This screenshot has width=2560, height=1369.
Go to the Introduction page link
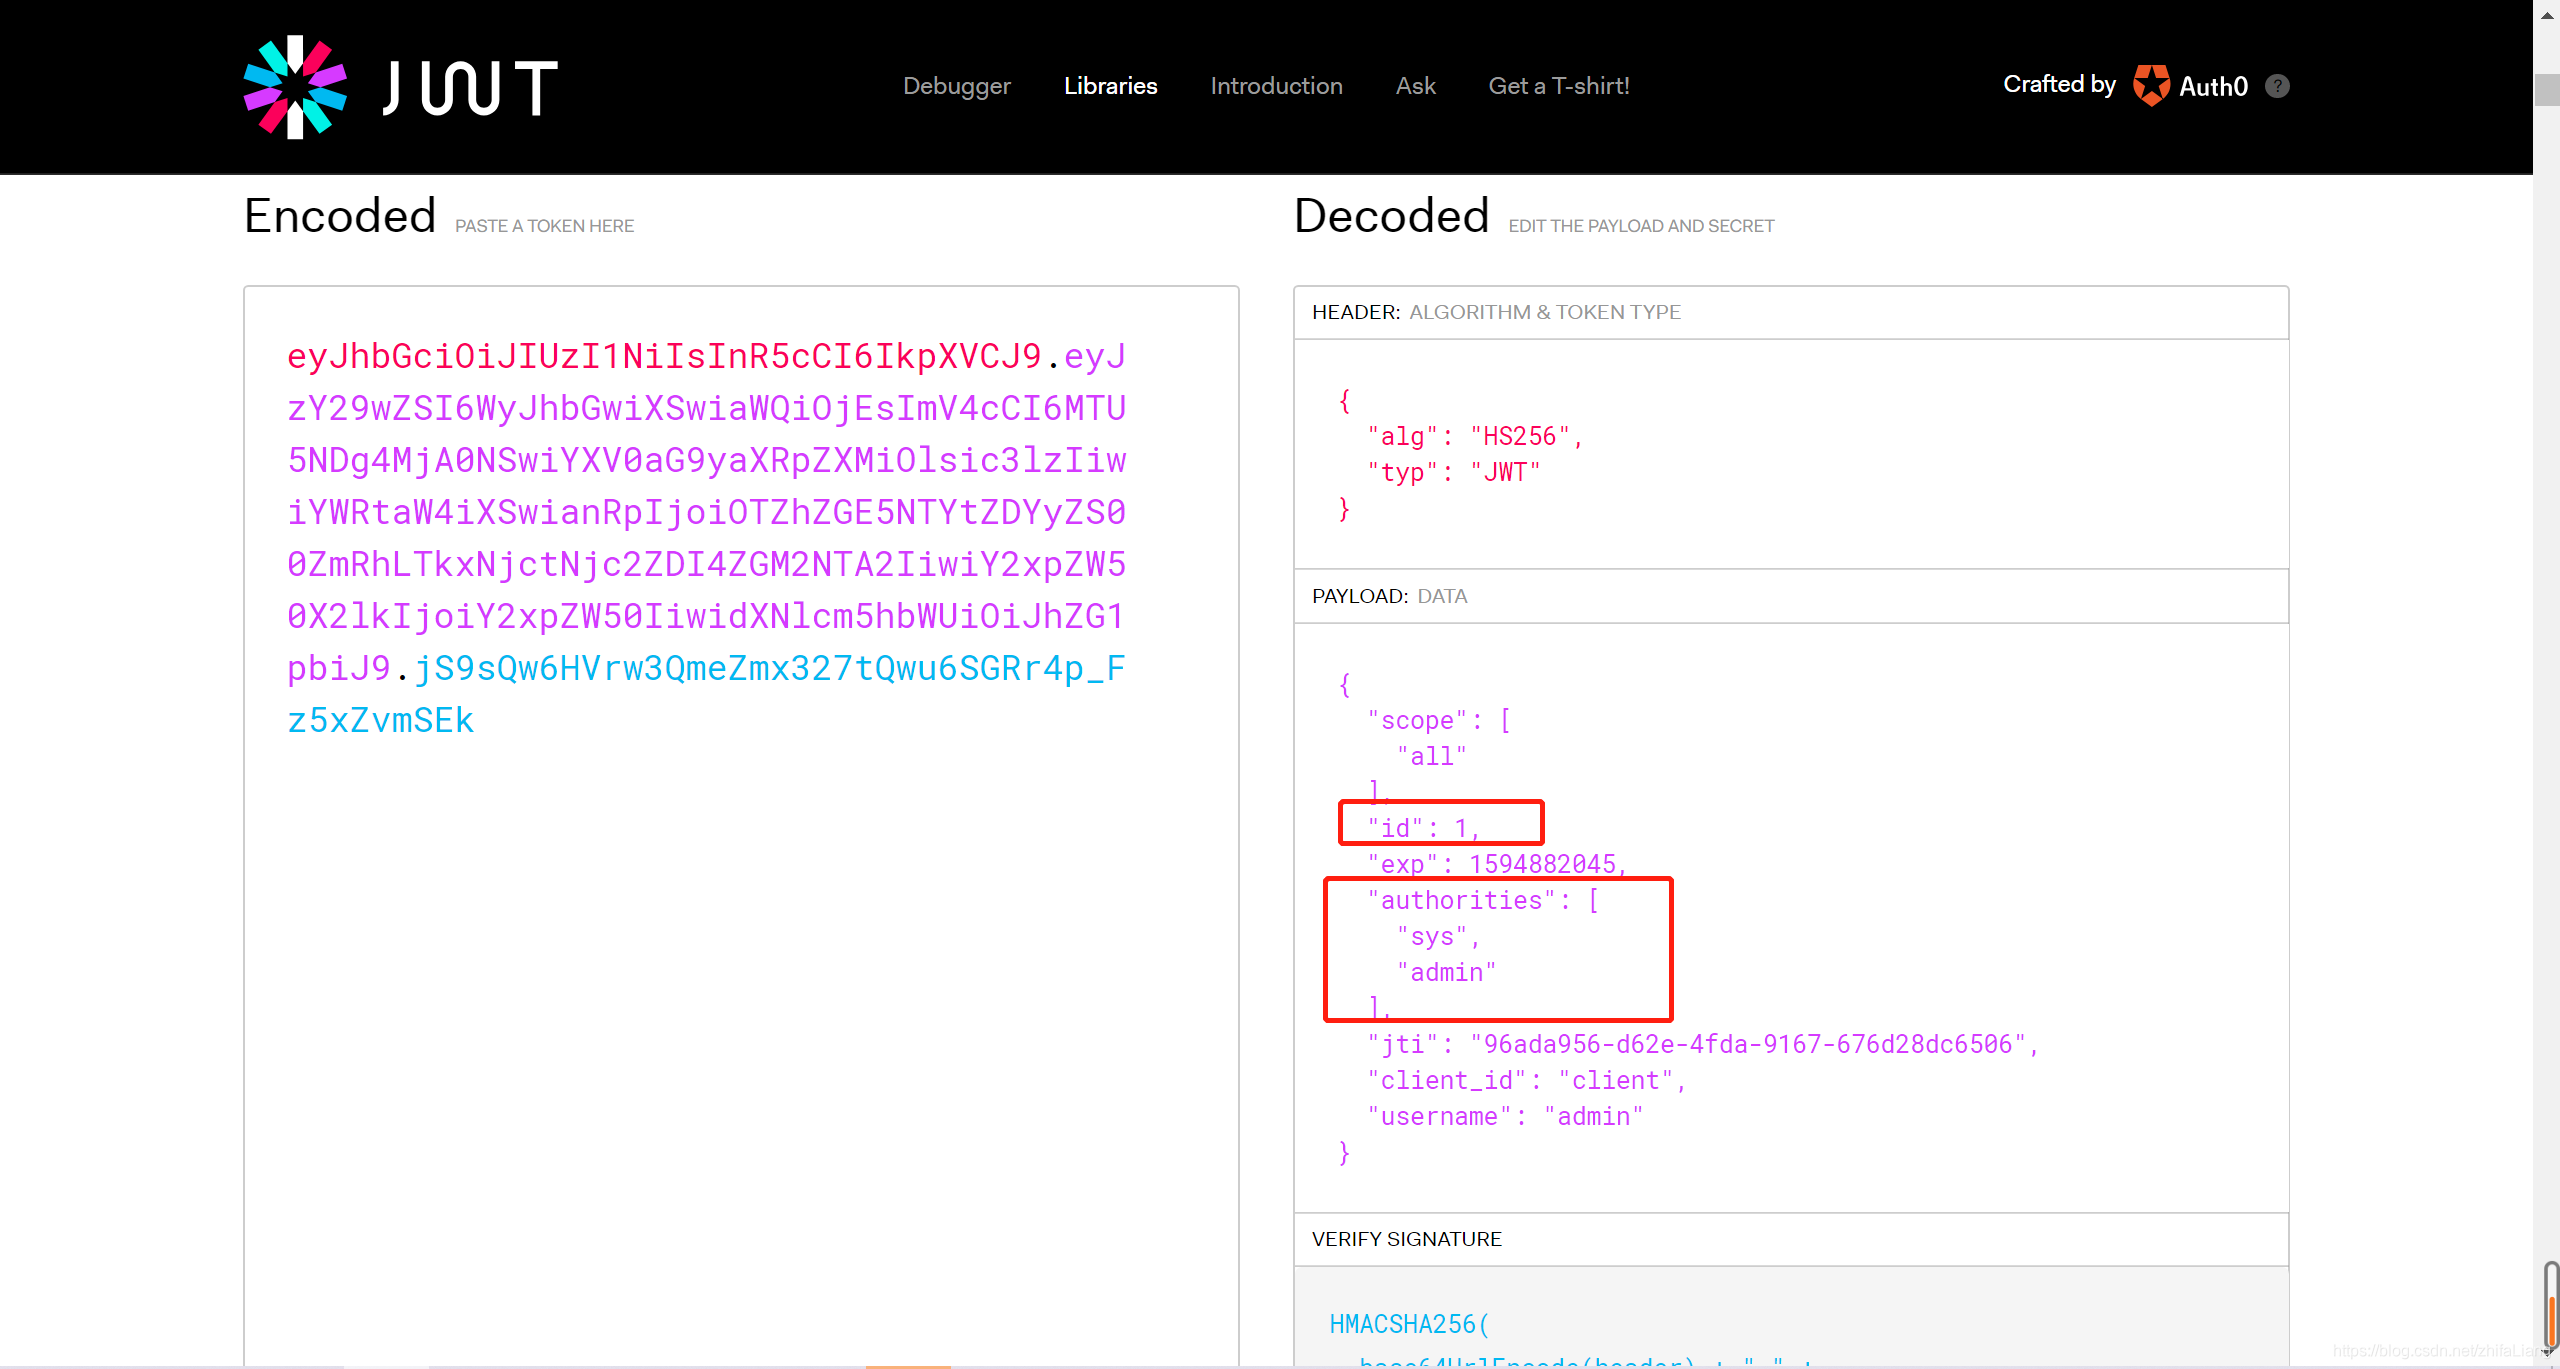(1276, 86)
